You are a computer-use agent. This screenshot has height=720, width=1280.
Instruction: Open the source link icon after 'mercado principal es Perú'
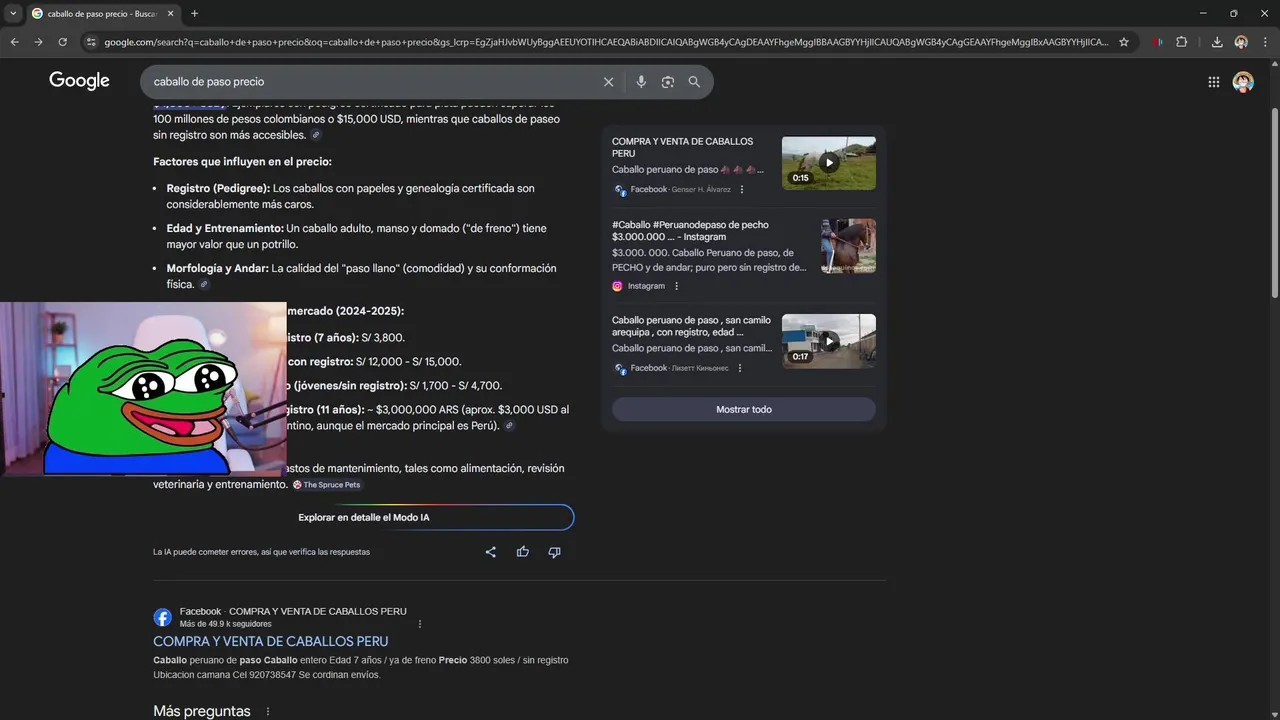[509, 426]
